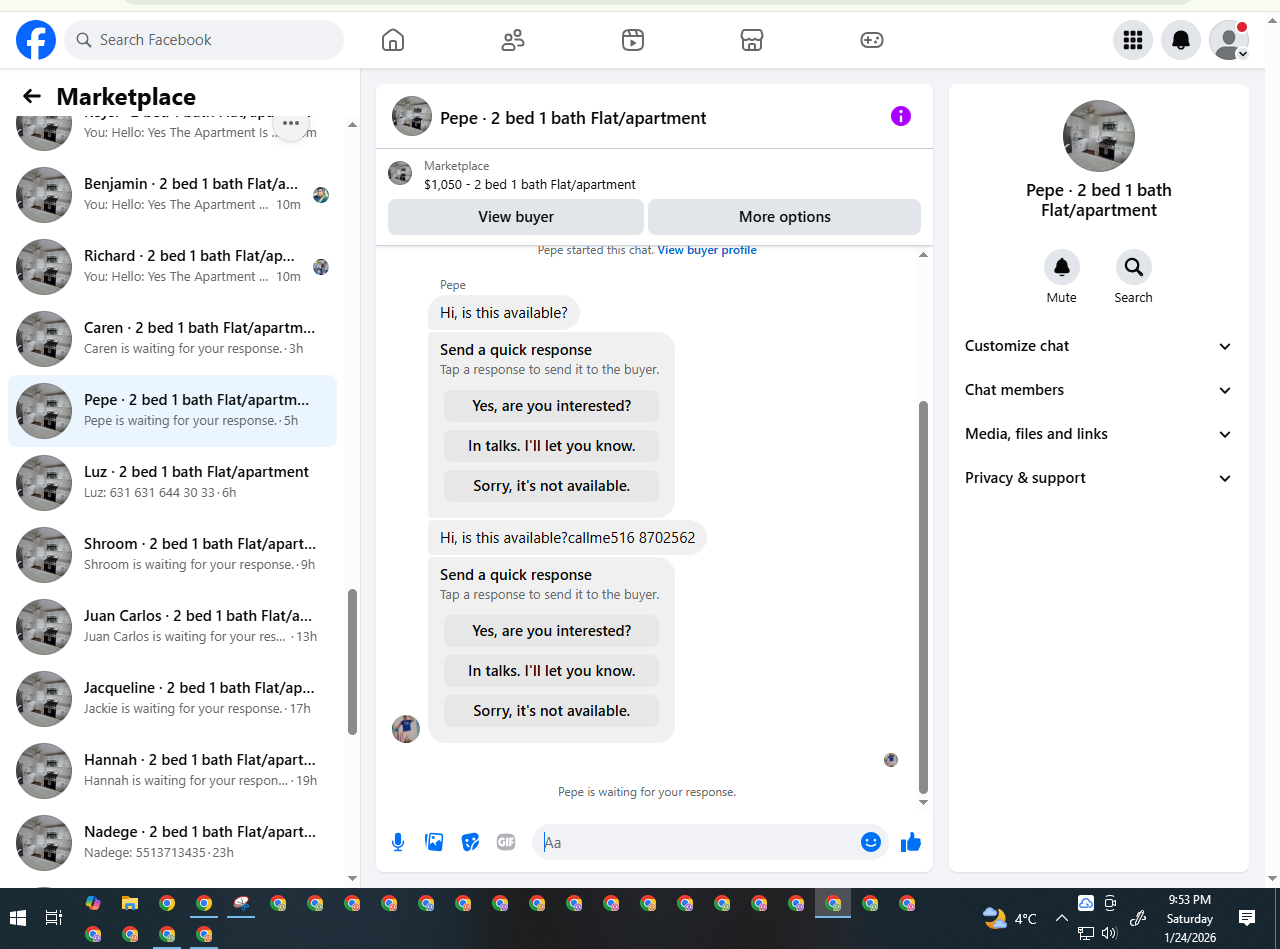Click the listing thumbnail in the right panel

(x=1099, y=136)
